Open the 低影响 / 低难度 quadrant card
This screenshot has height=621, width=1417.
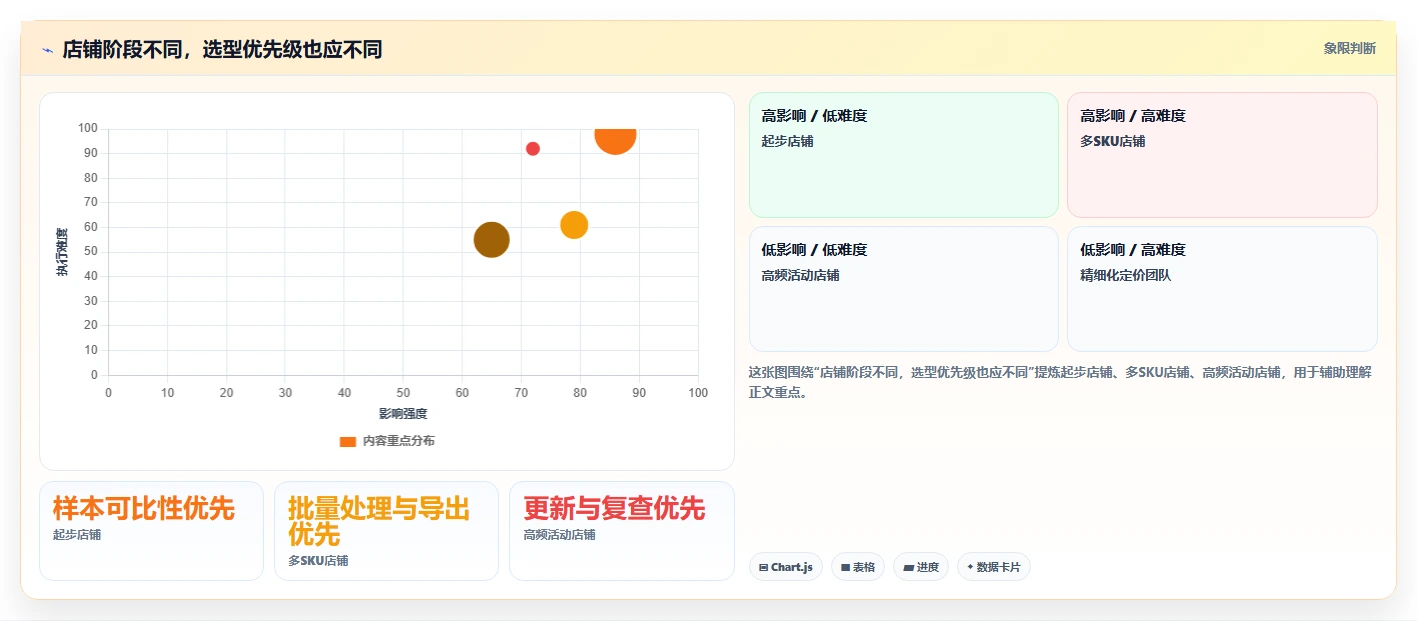(904, 289)
